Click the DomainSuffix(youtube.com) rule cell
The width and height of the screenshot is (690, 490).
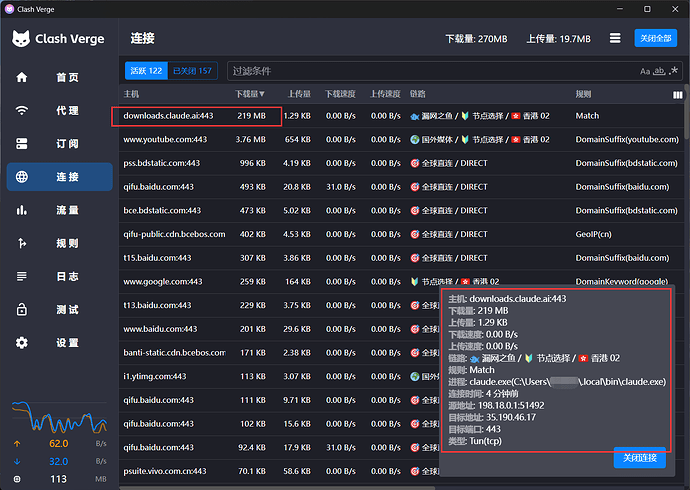tap(627, 140)
